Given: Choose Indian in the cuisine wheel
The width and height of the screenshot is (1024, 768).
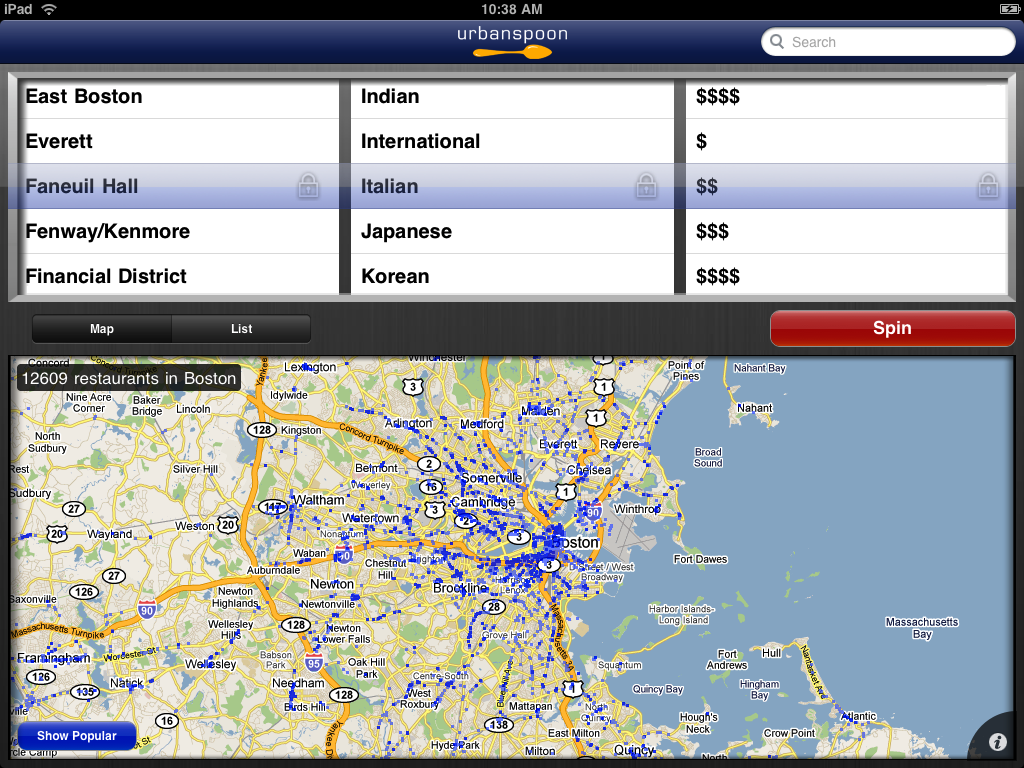Looking at the screenshot, I should pyautogui.click(x=390, y=97).
